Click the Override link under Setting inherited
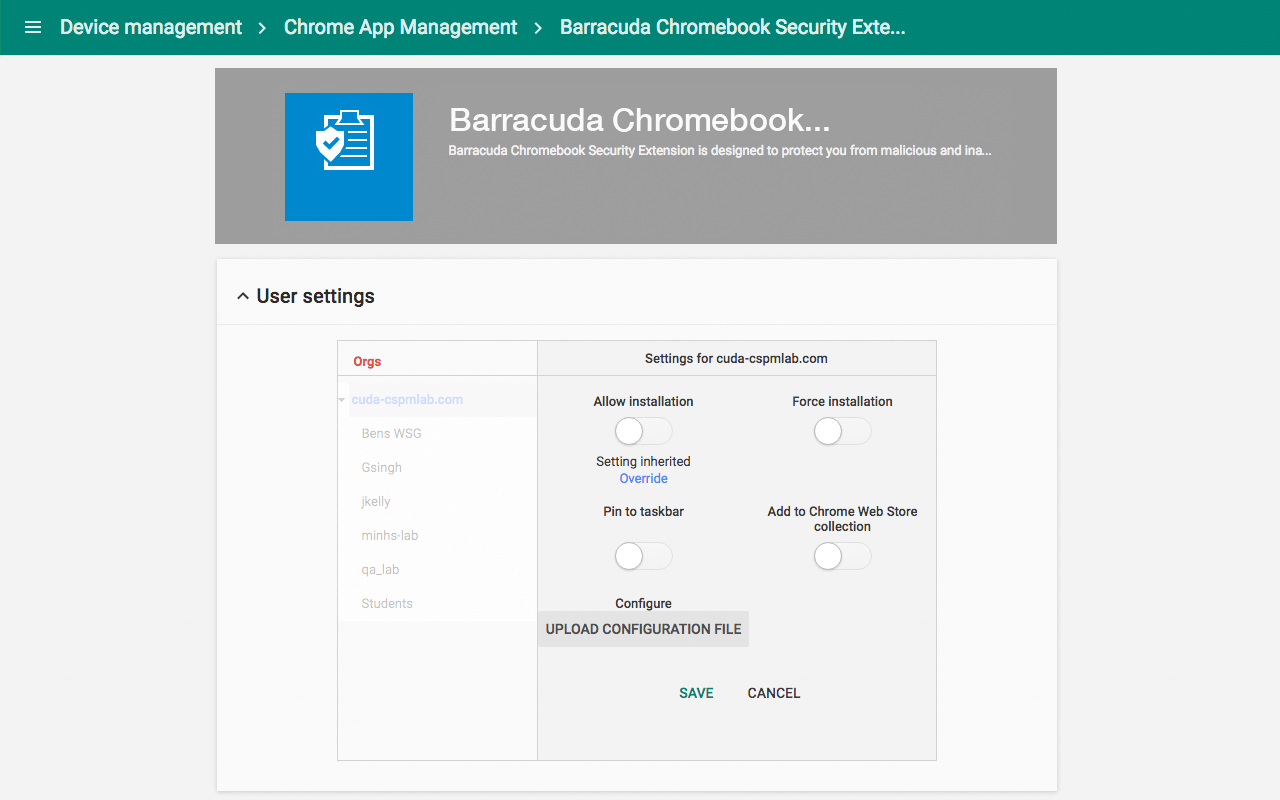The height and width of the screenshot is (800, 1280). (x=643, y=478)
